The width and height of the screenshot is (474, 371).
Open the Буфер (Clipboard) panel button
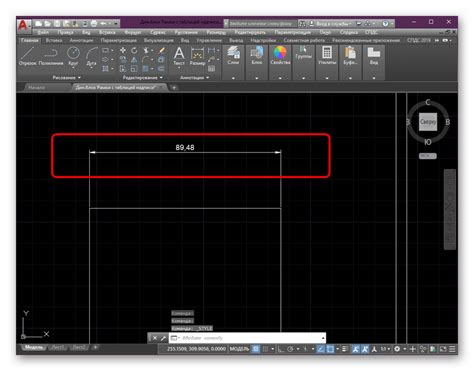(350, 62)
